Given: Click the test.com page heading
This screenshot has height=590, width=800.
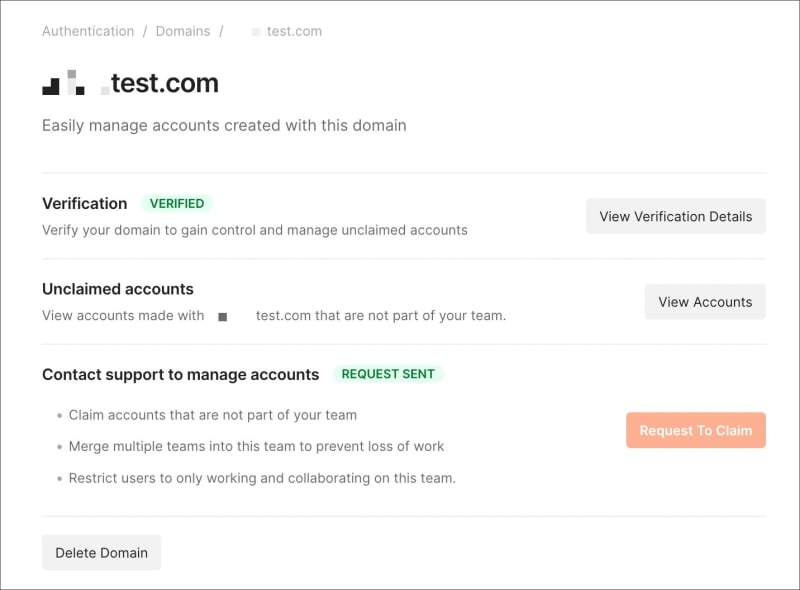Looking at the screenshot, I should coord(164,84).
